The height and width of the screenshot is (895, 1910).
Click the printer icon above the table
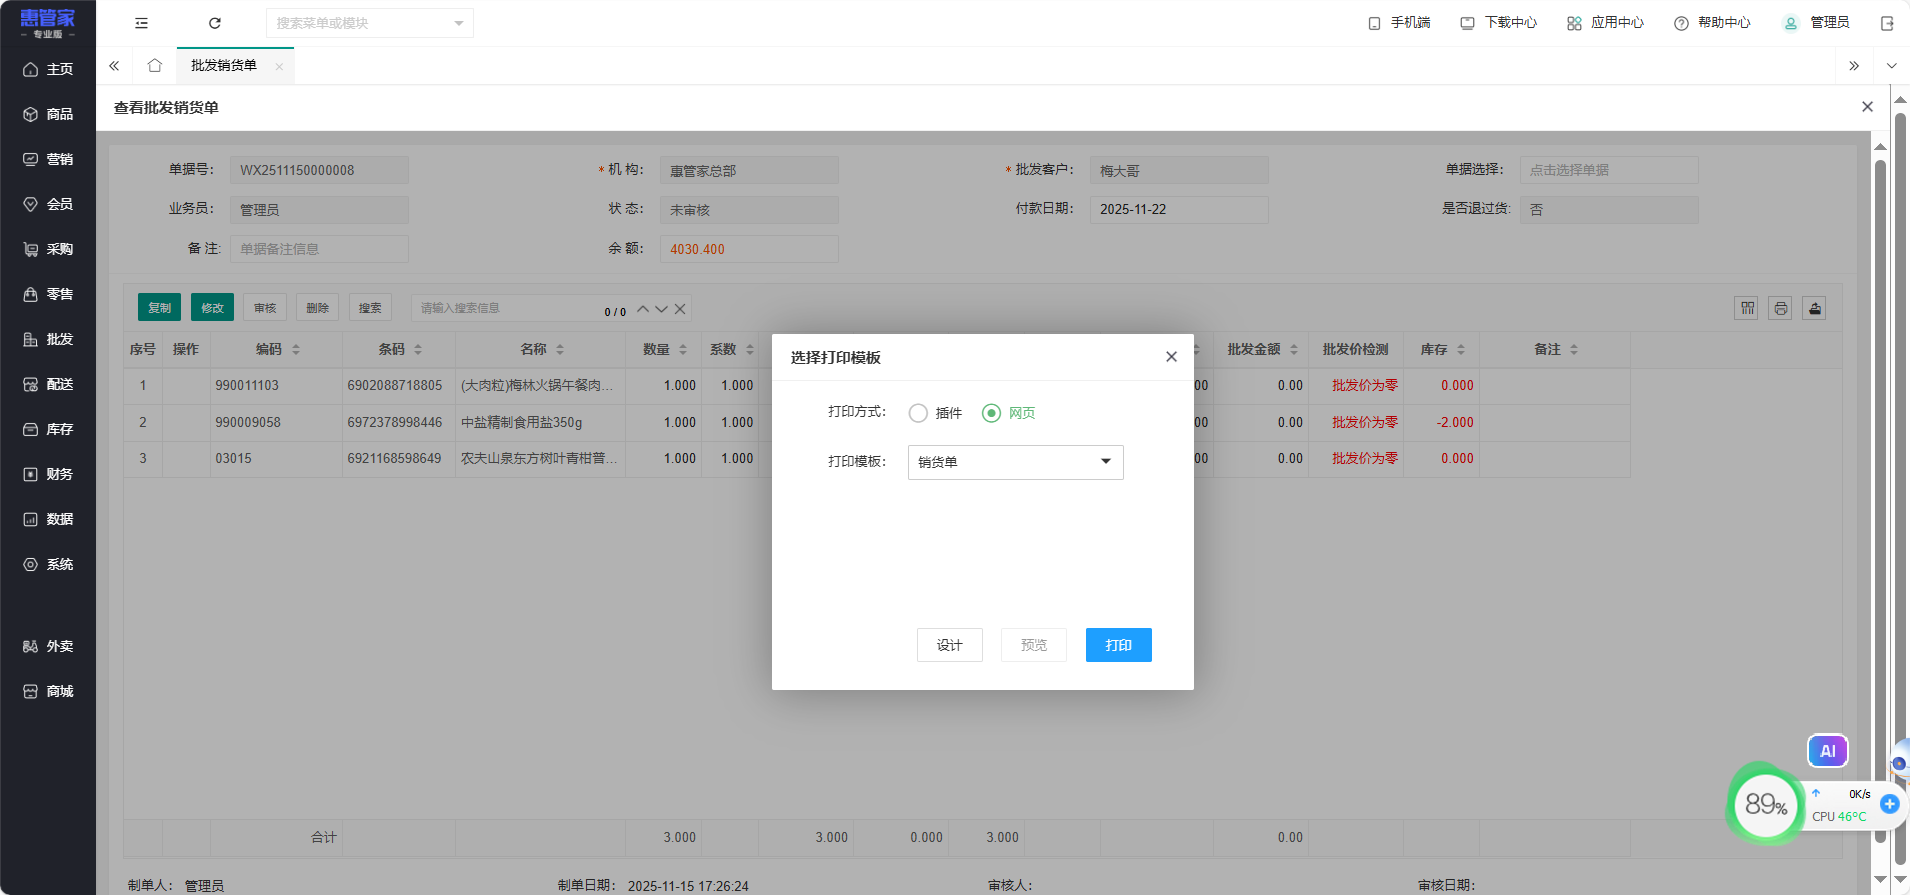tap(1780, 309)
